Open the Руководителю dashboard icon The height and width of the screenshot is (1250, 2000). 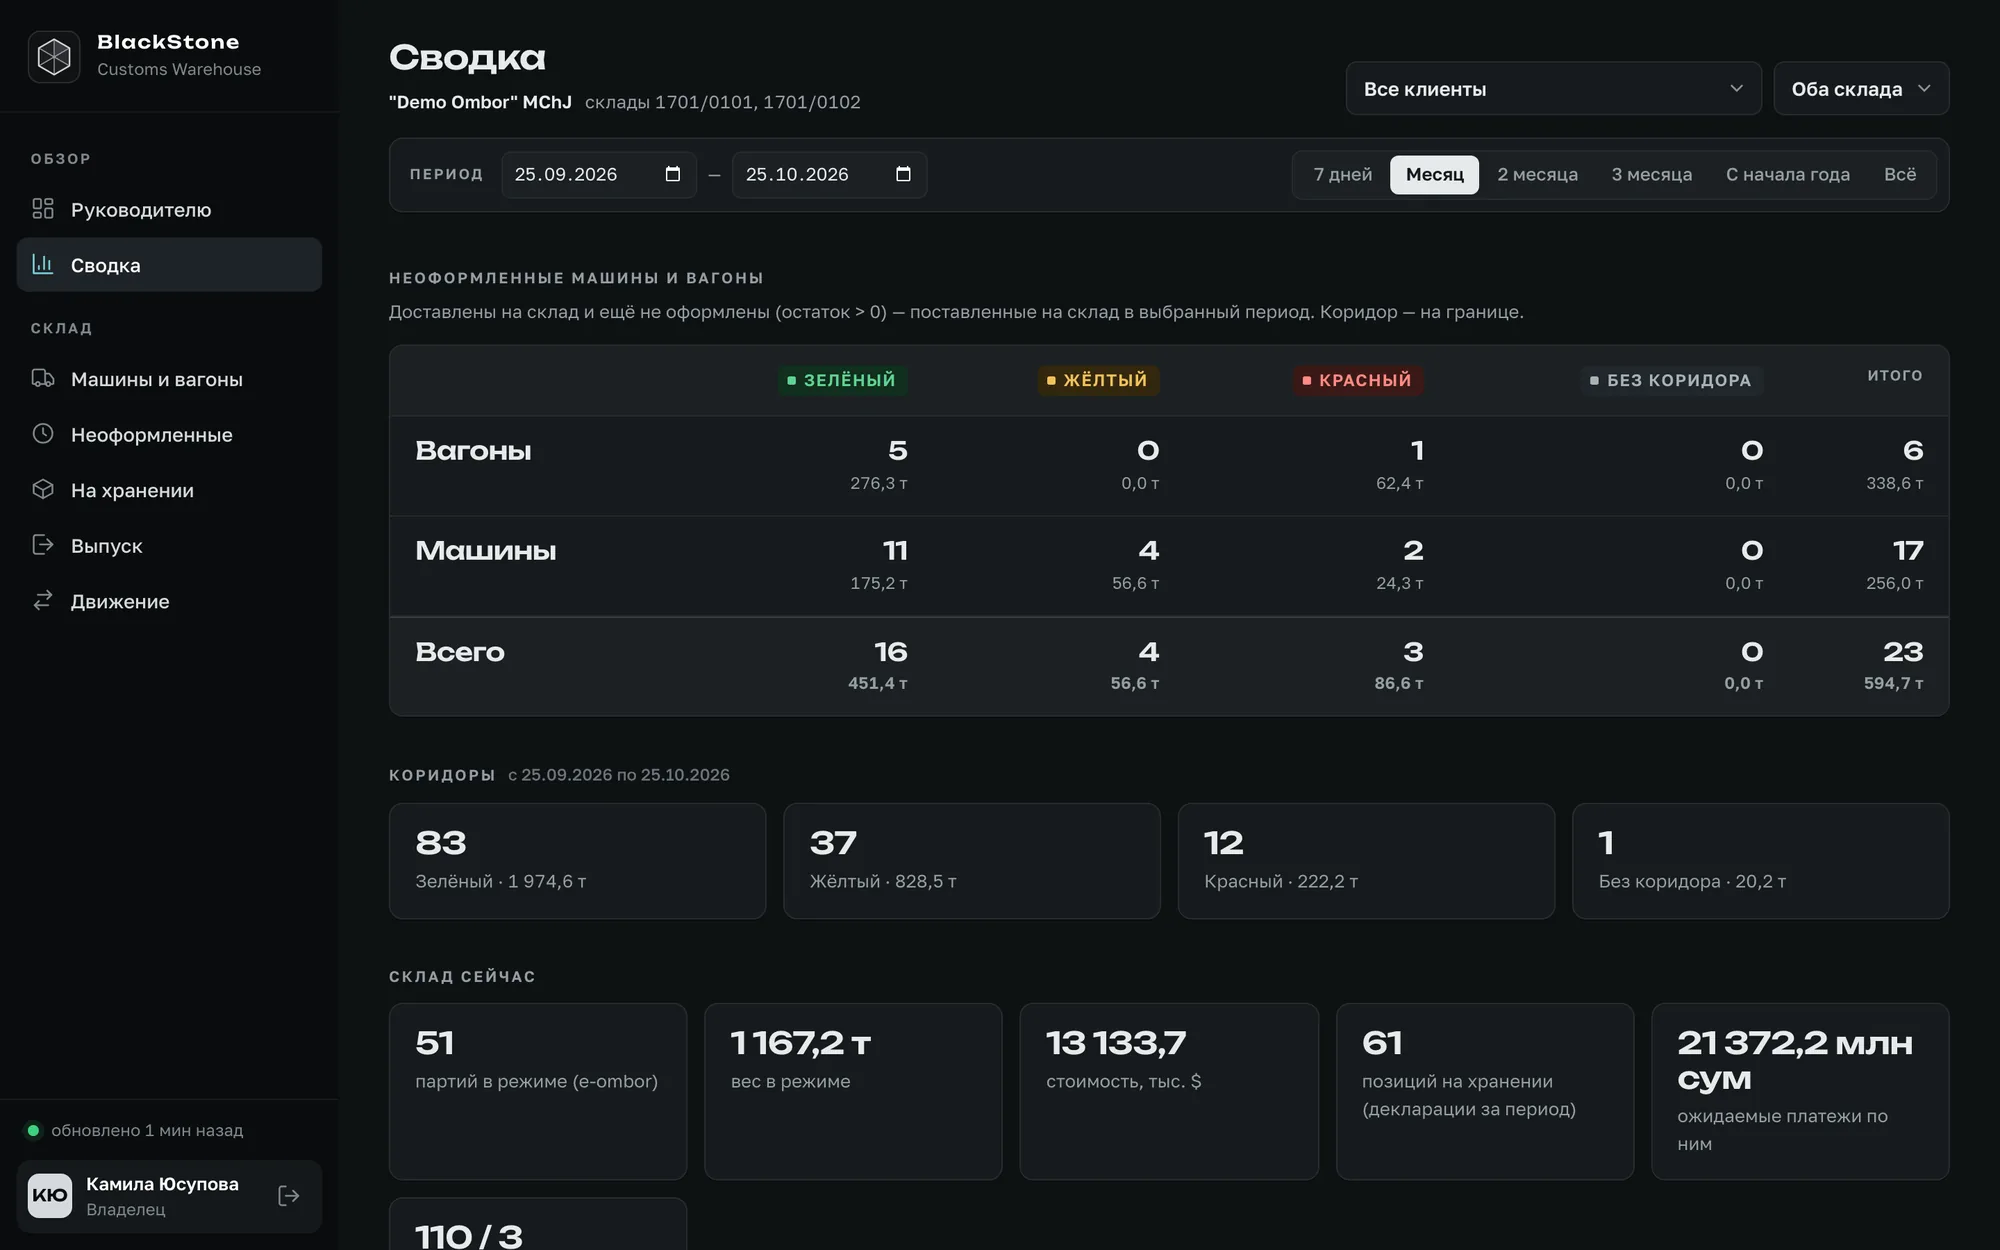[43, 209]
